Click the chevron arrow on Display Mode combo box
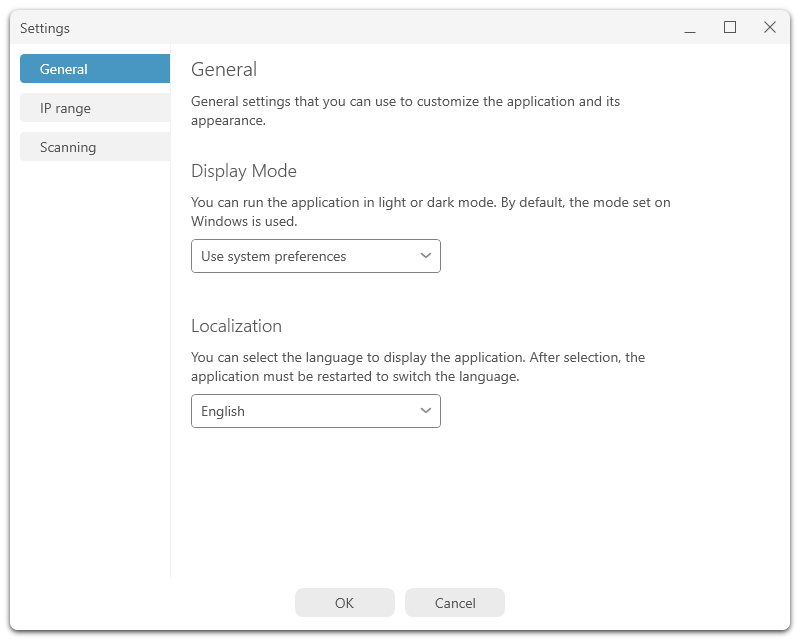800x640 pixels. click(426, 256)
